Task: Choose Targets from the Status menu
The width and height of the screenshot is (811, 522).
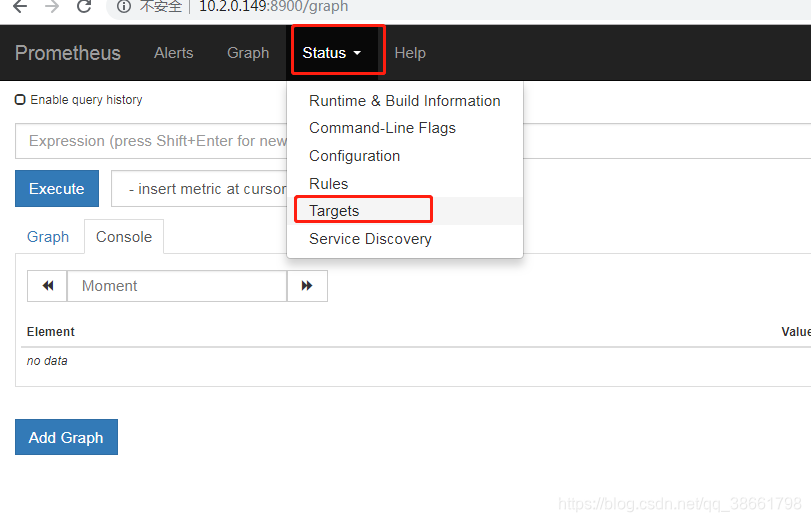Action: click(404, 211)
